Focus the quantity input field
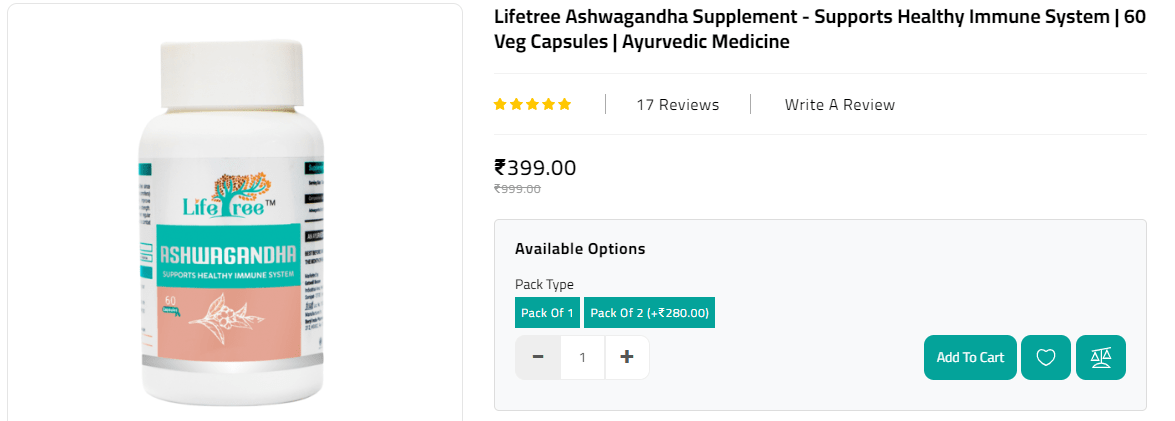The height and width of the screenshot is (421, 1175). [x=582, y=357]
